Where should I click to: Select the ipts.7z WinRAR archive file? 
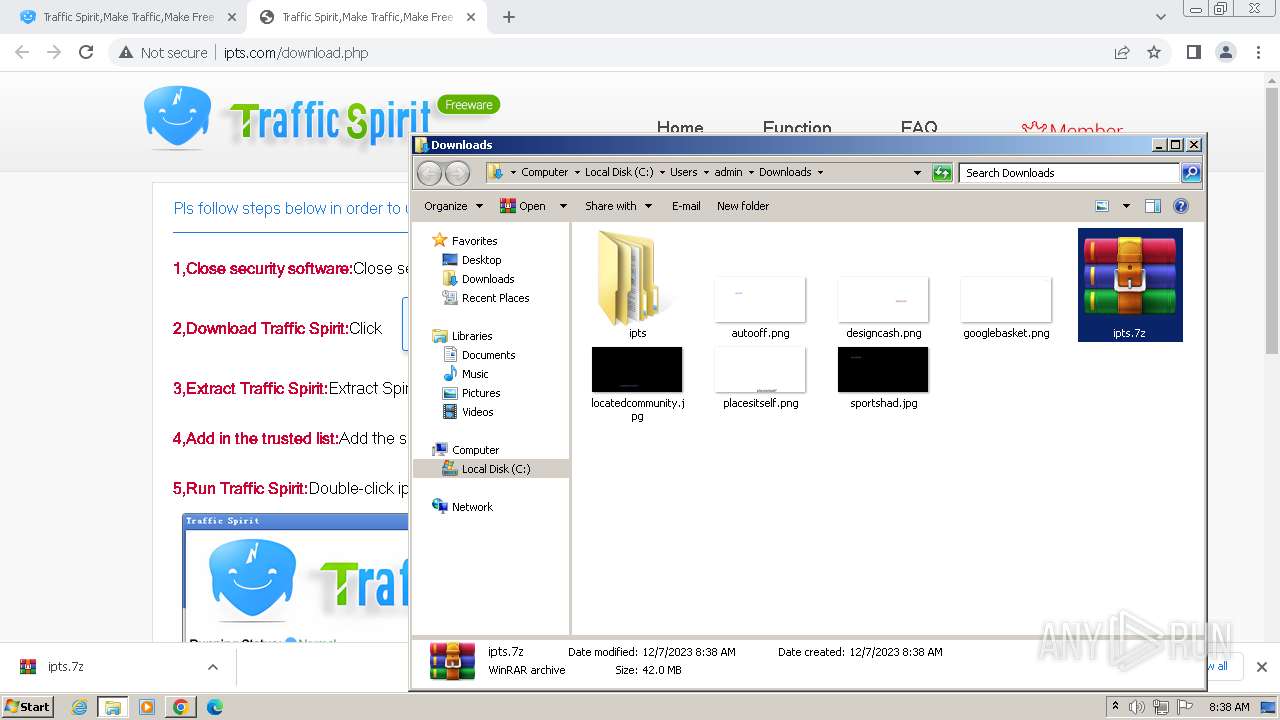[x=1130, y=285]
